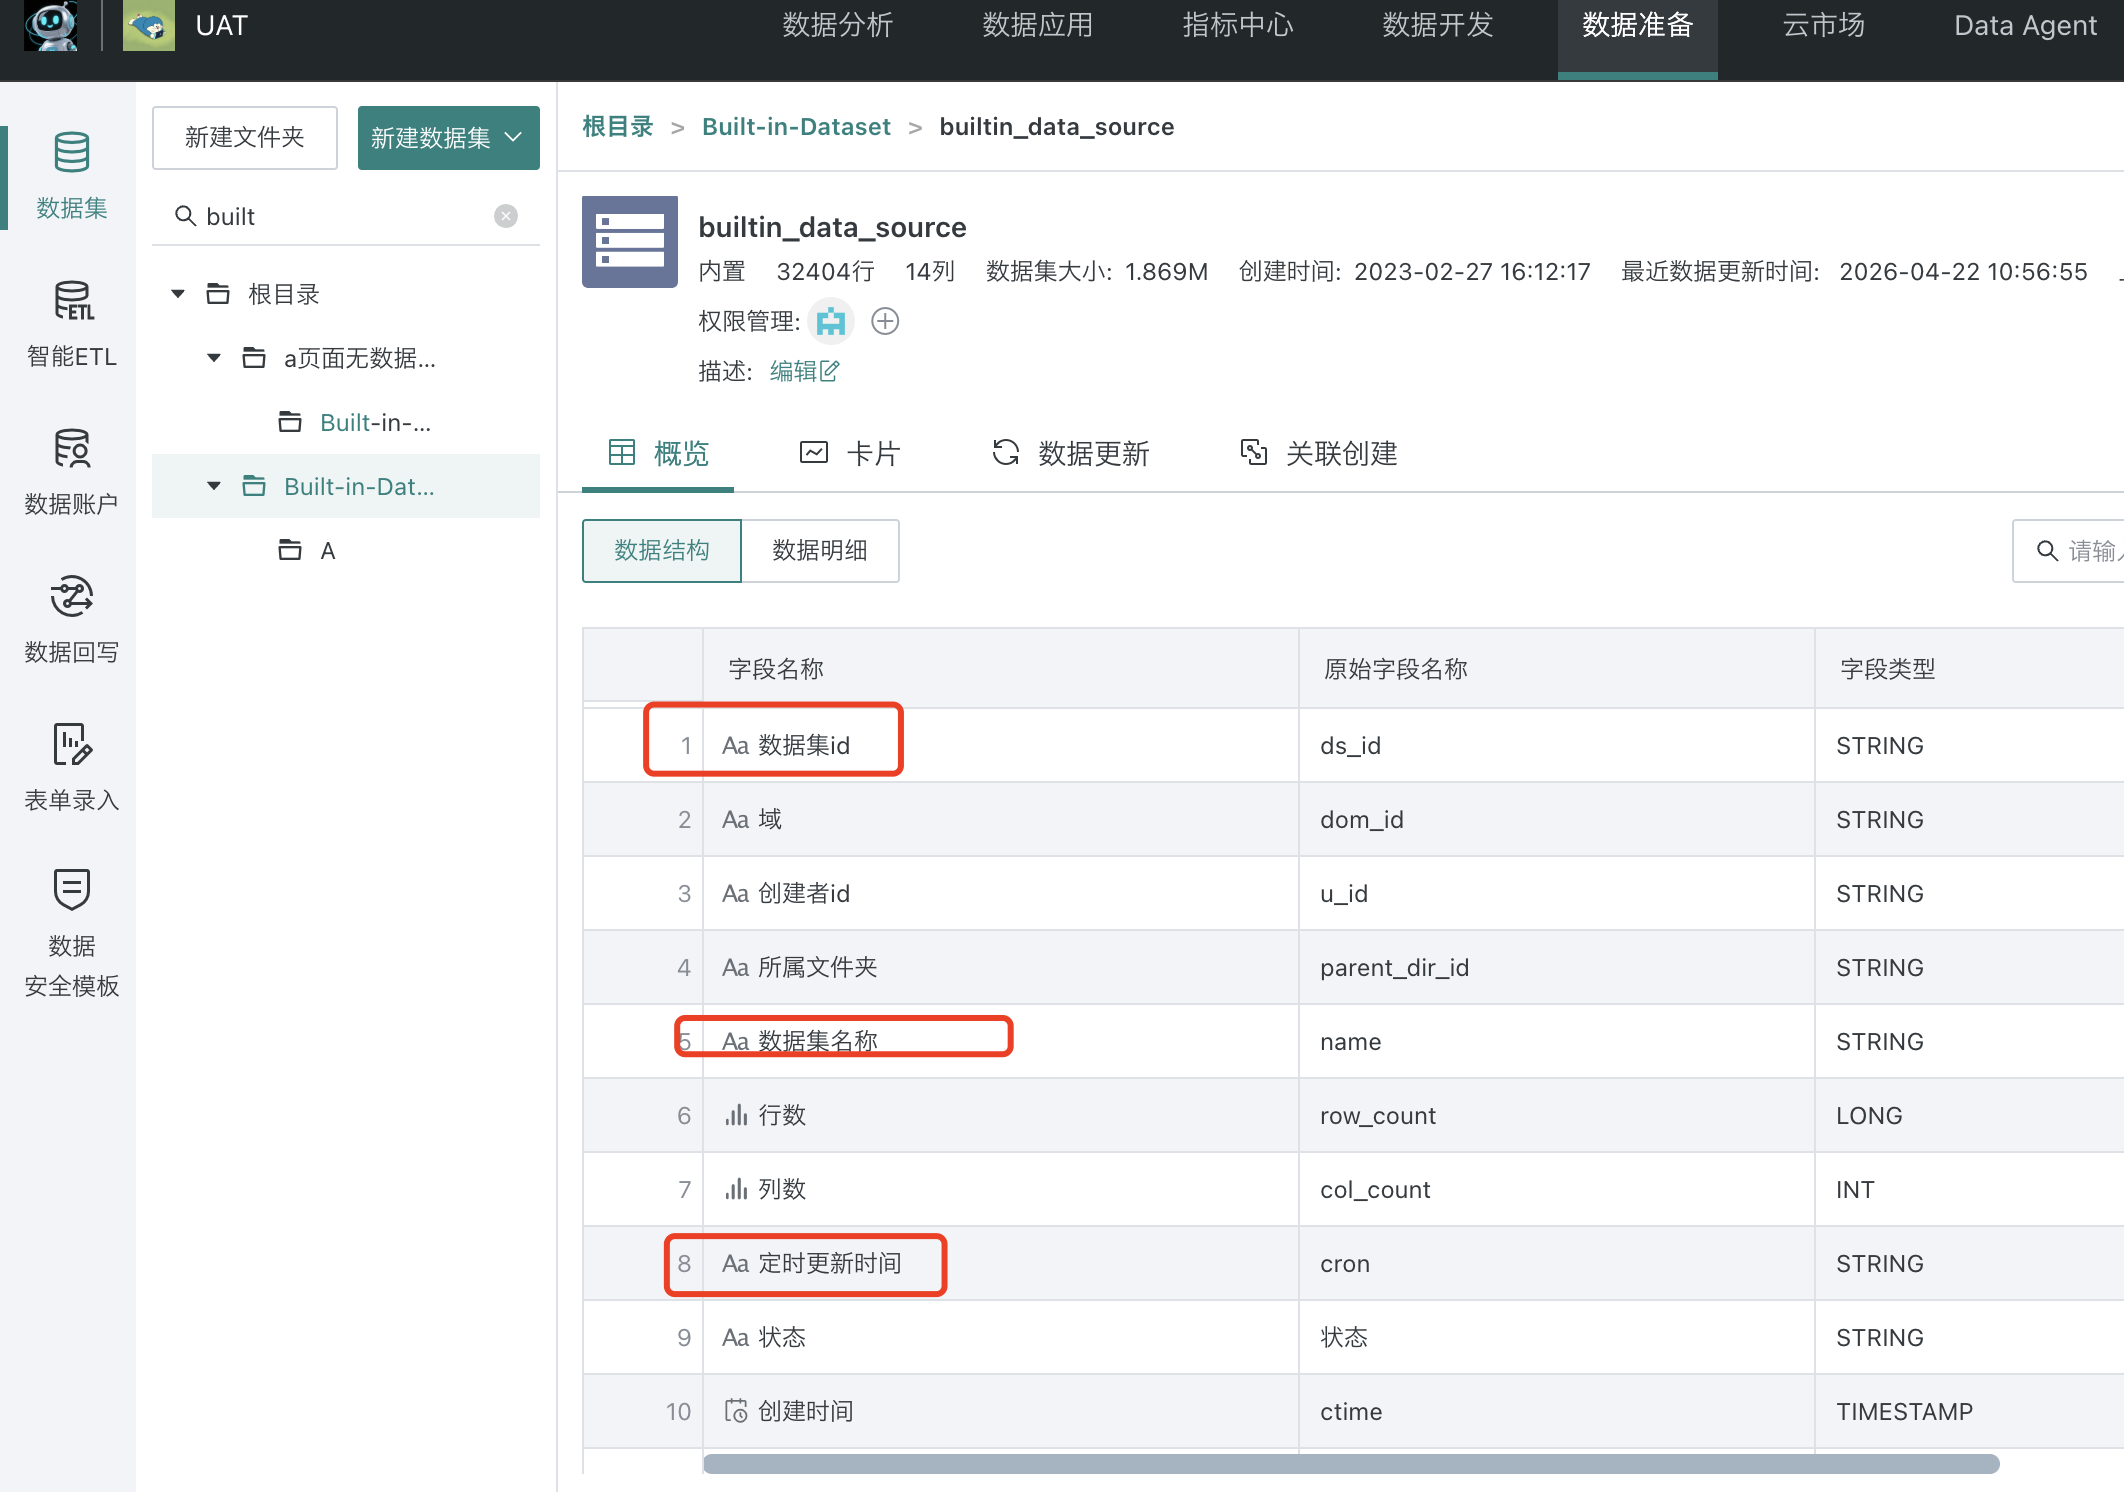
Task: Select the 数据明细 toggle option
Action: point(819,550)
